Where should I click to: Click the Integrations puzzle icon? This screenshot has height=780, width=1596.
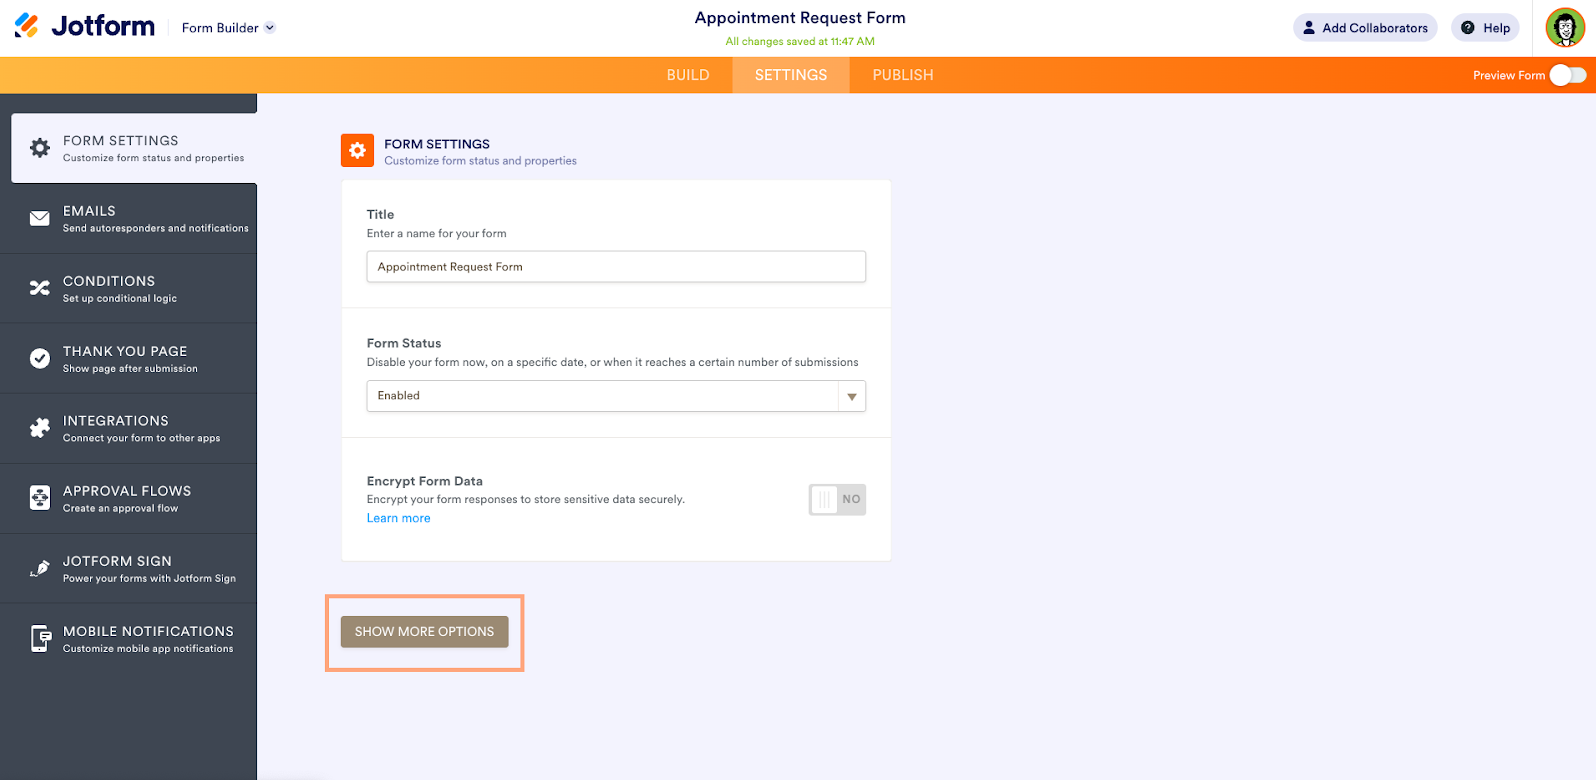point(40,428)
